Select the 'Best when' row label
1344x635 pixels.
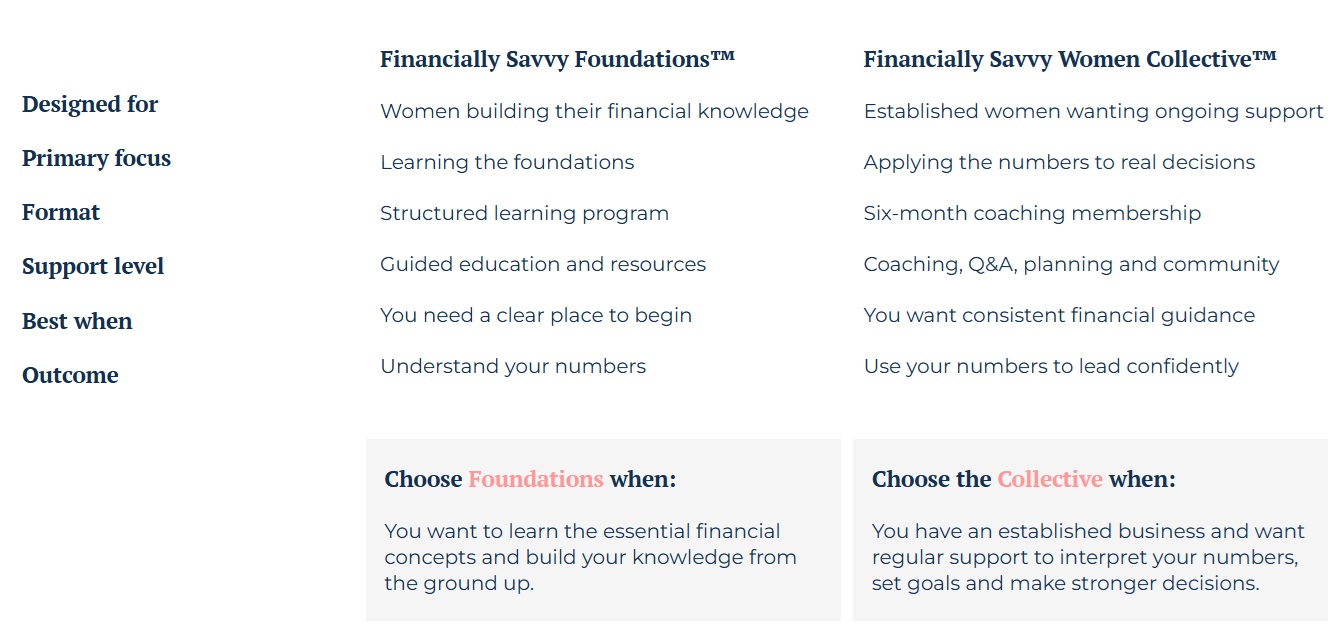(x=77, y=321)
